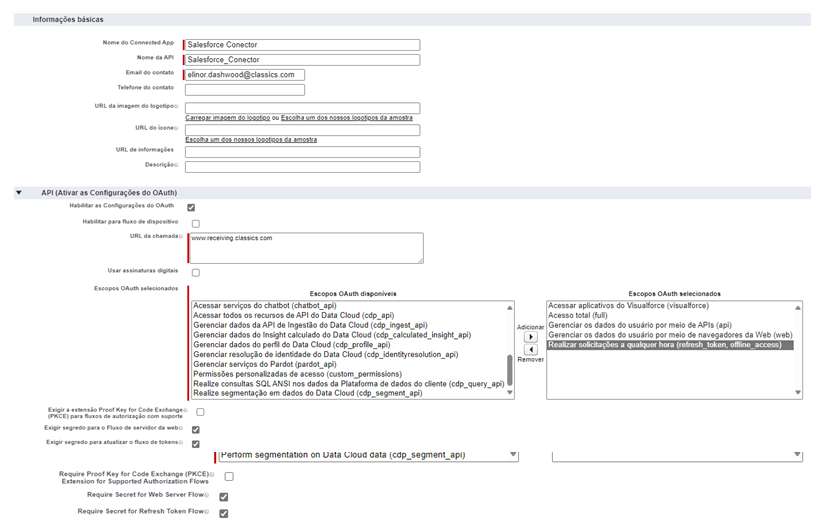Select Acessar todos os recursos de API do Data Cloud
Screen dimensions: 823x520
pyautogui.click(x=293, y=315)
